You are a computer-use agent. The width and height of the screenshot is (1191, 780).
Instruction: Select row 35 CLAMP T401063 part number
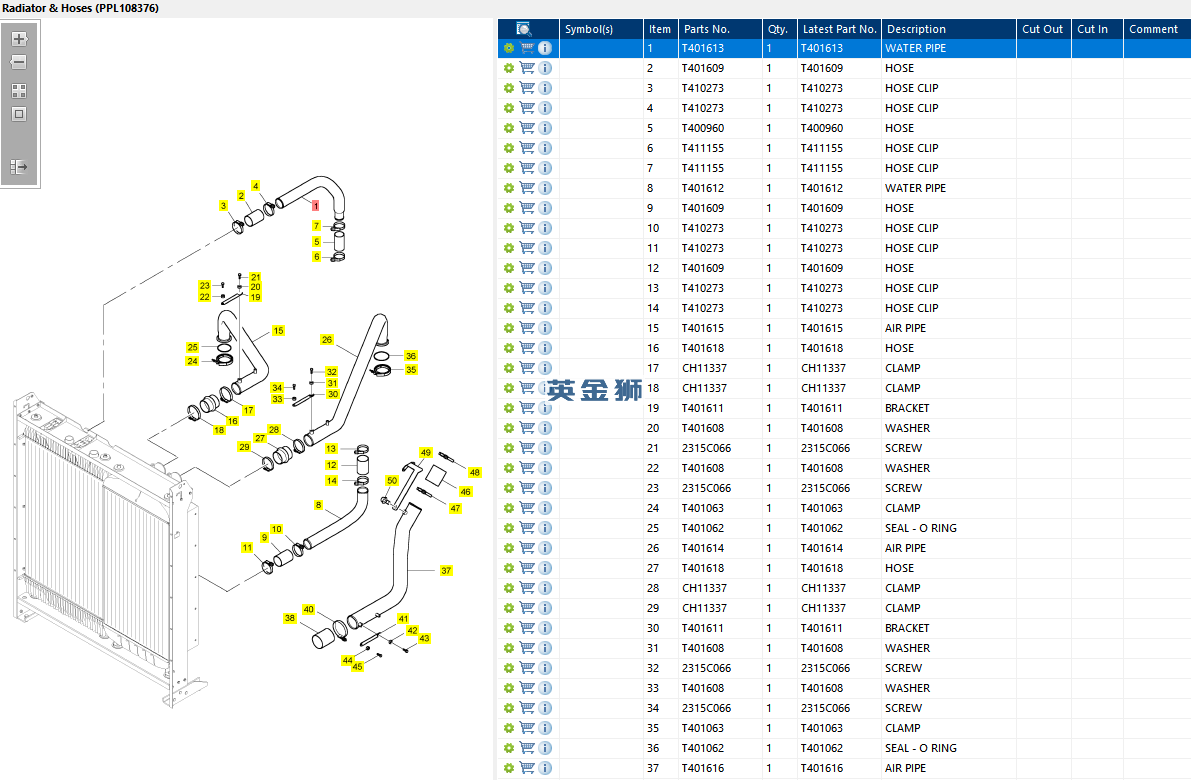pyautogui.click(x=703, y=728)
